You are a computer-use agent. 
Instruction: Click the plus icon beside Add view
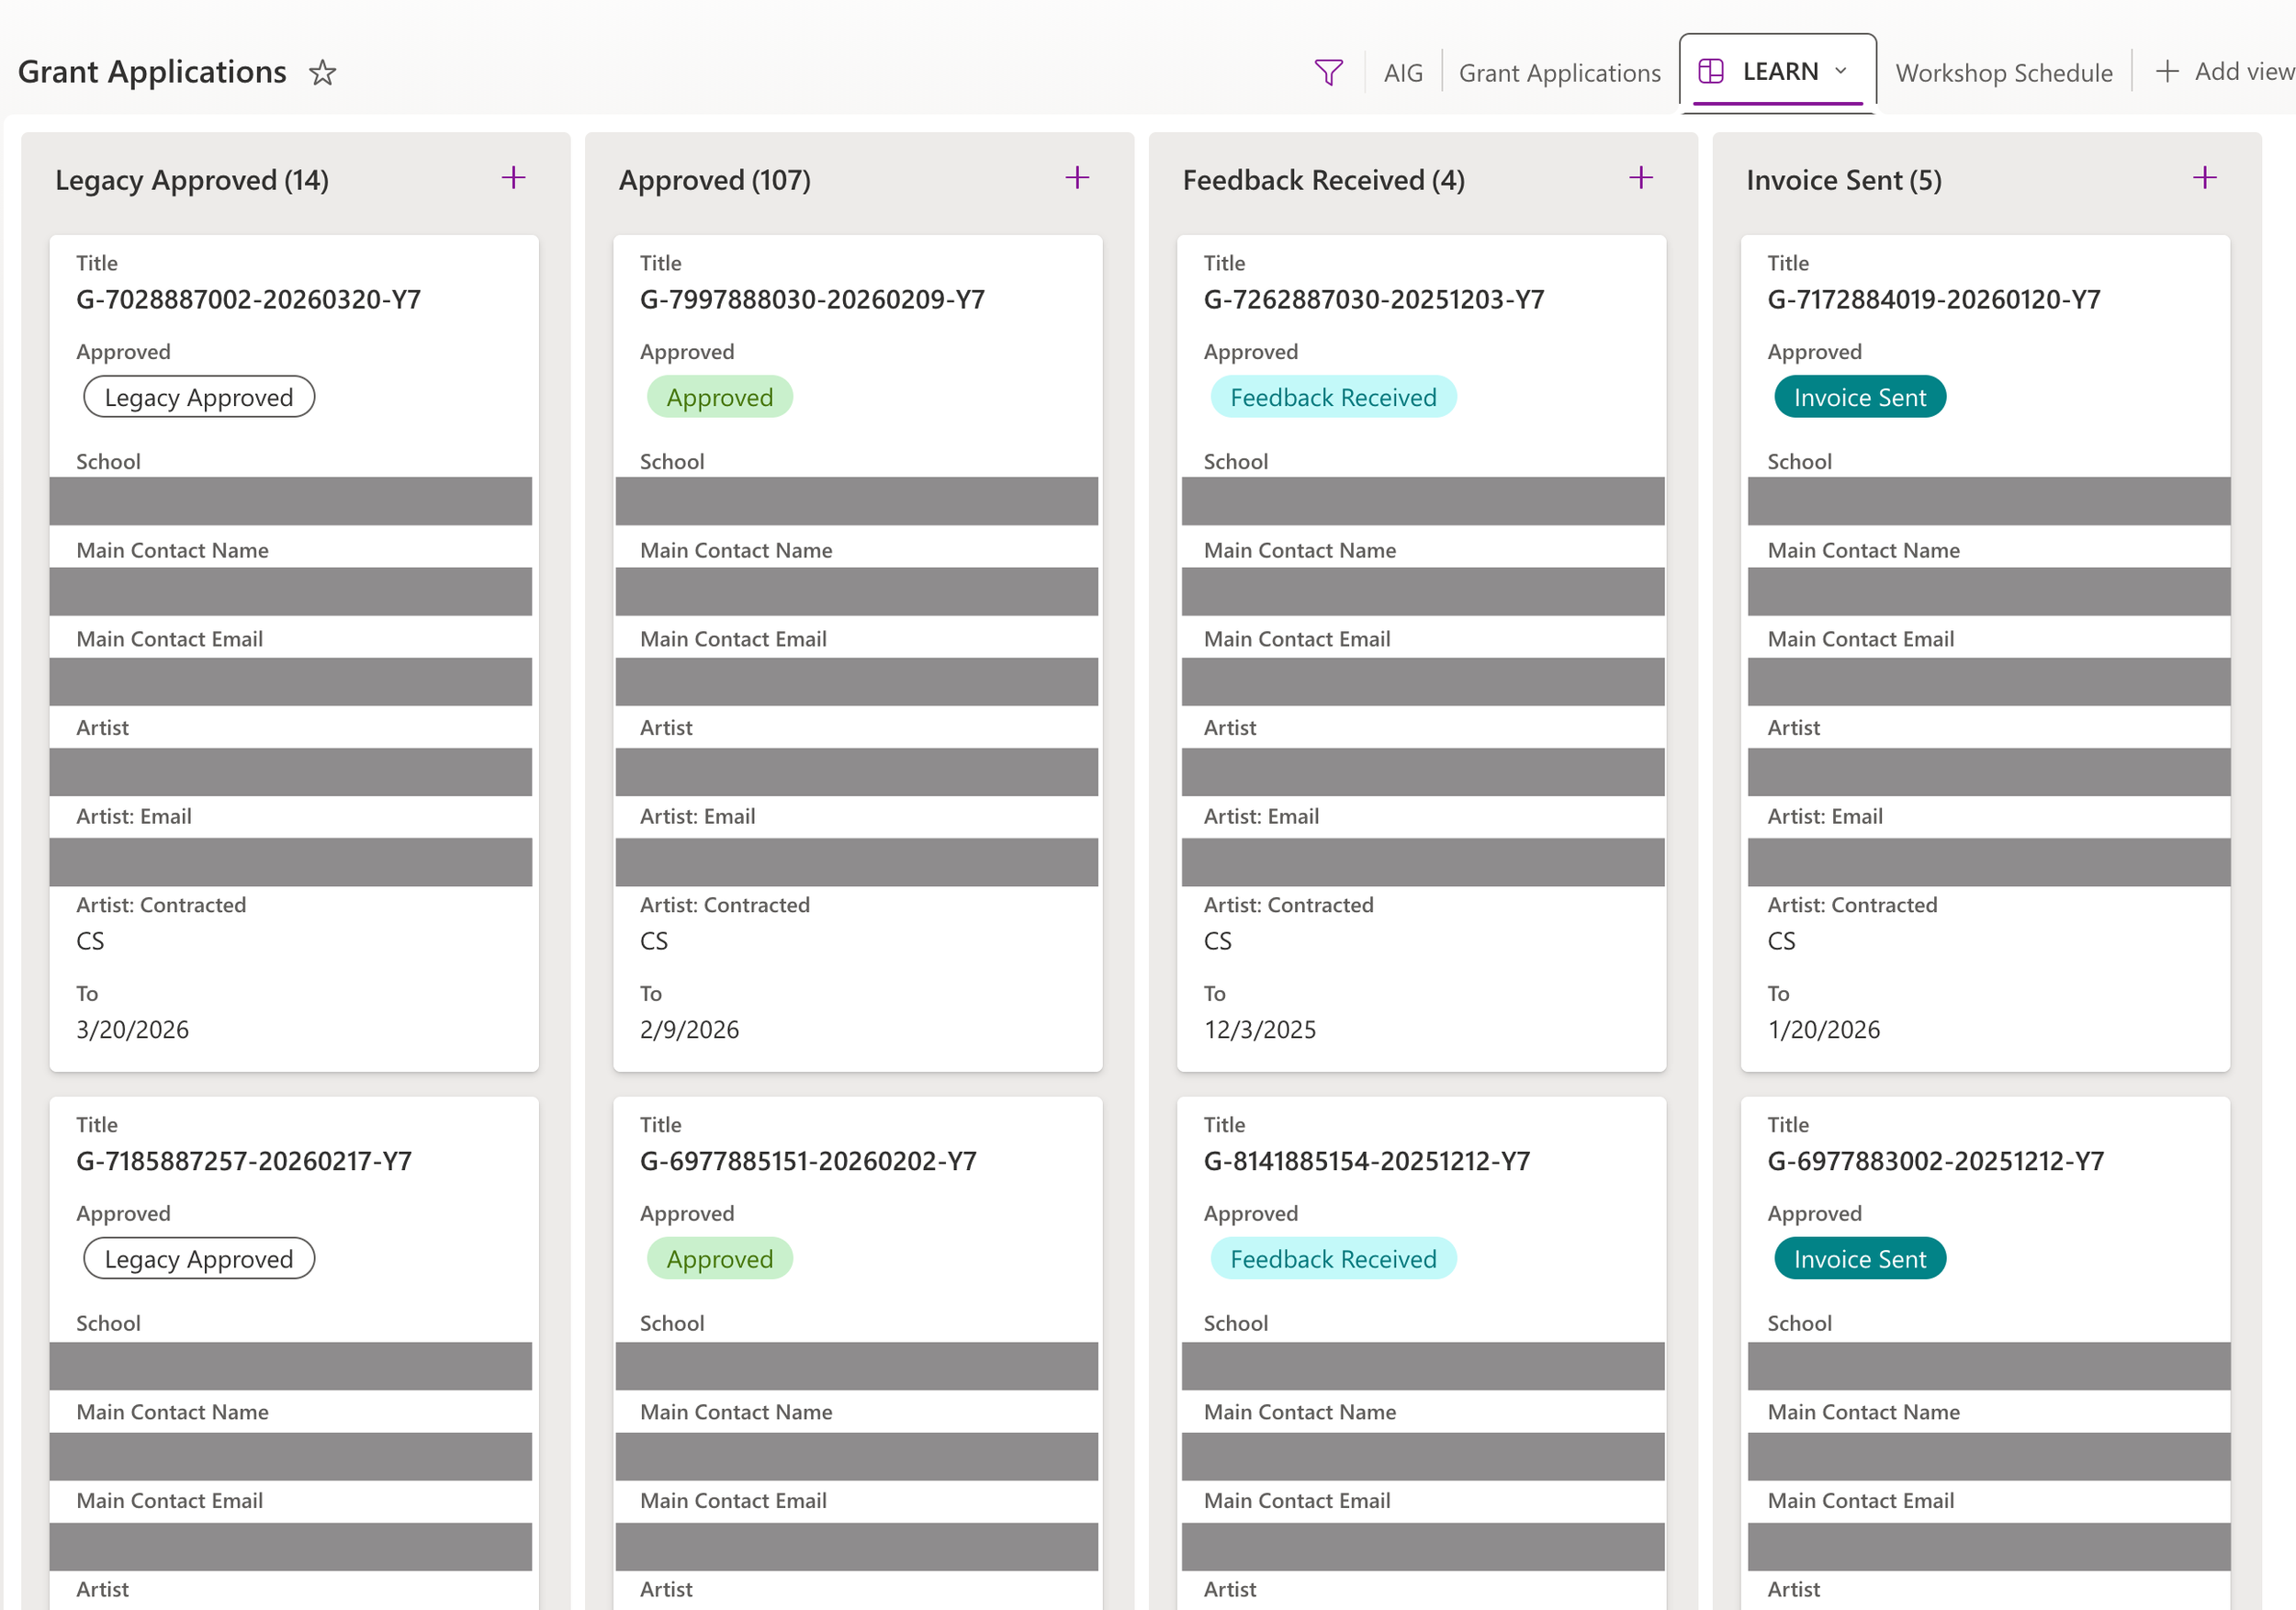[2167, 72]
